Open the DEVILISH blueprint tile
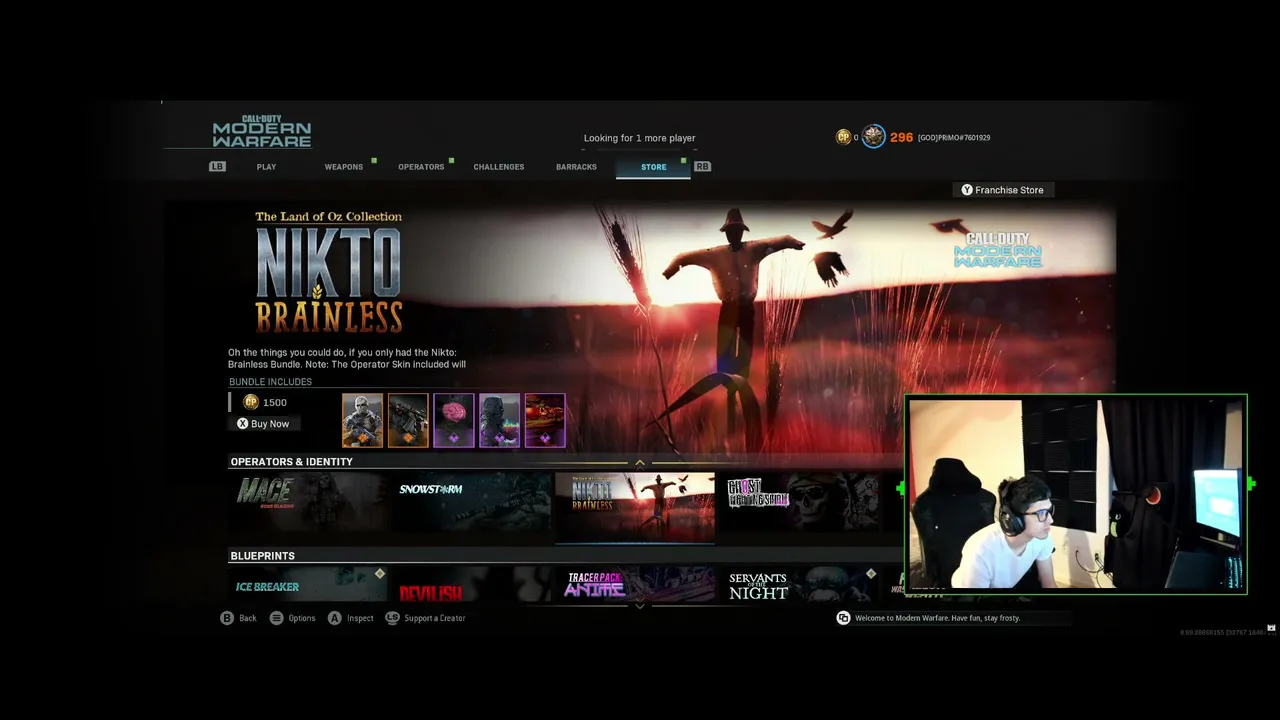Image resolution: width=1280 pixels, height=720 pixels. point(471,585)
